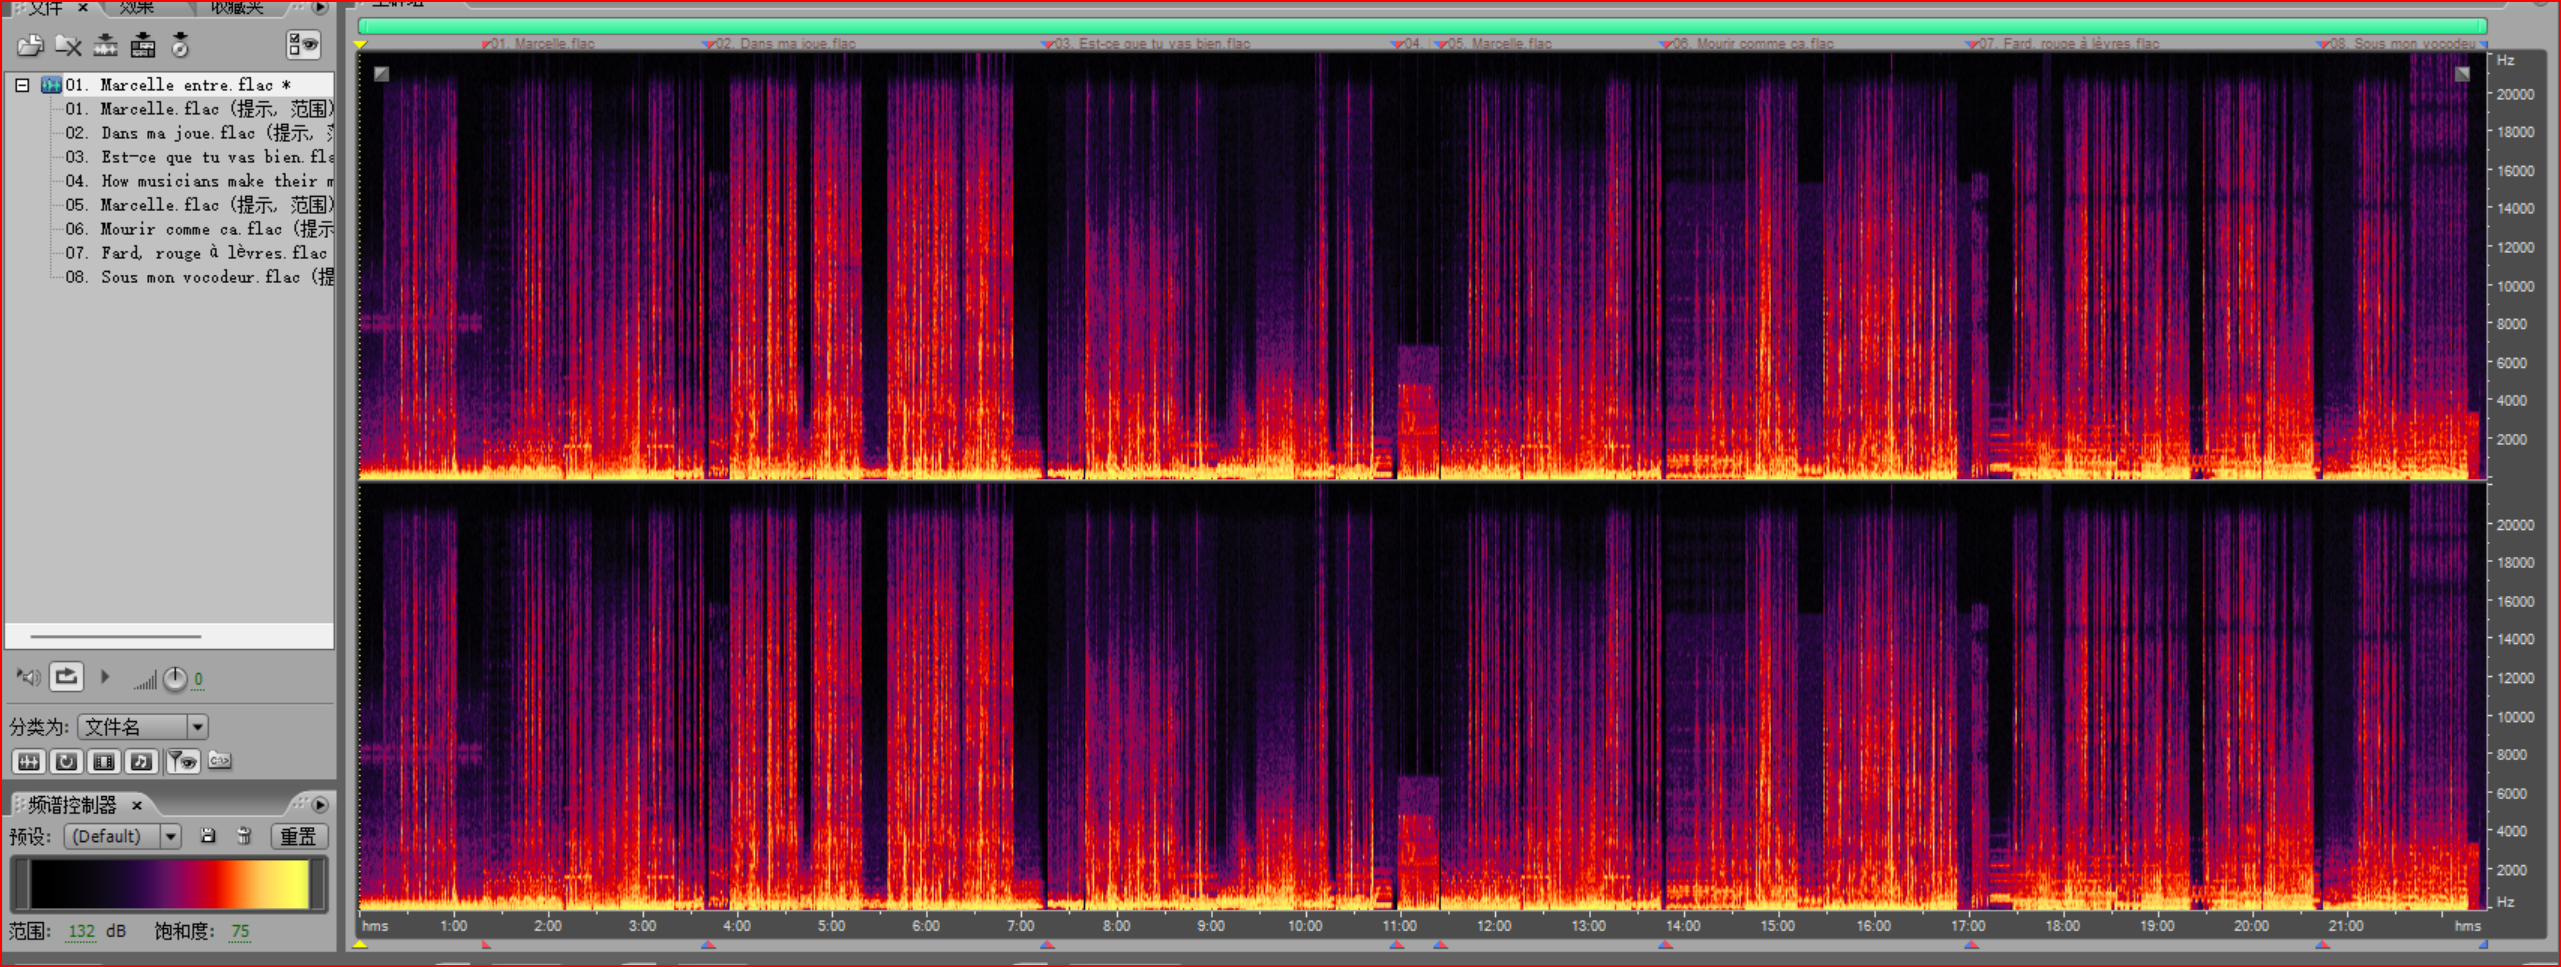Viewport: 2561px width, 967px height.
Task: Toggle show audio files filter button
Action: click(28, 762)
